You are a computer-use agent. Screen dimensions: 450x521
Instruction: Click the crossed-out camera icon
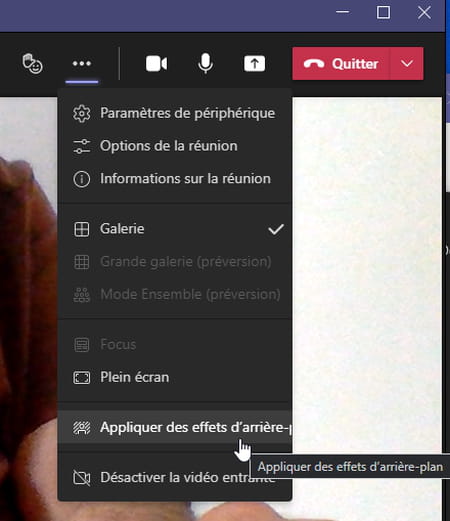[82, 478]
